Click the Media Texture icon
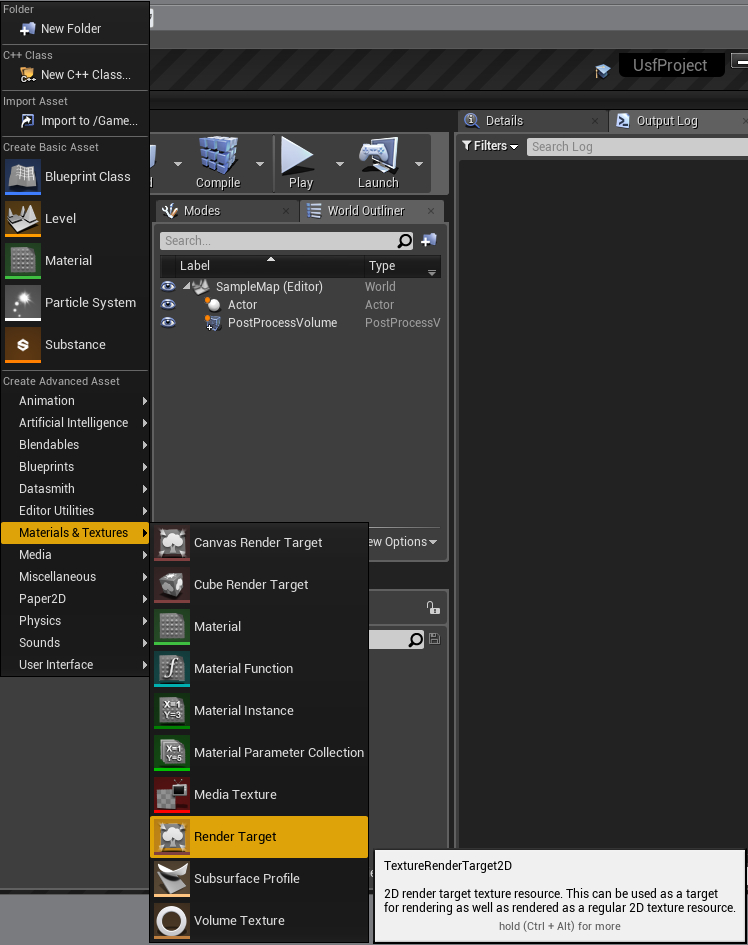748x945 pixels. tap(172, 794)
